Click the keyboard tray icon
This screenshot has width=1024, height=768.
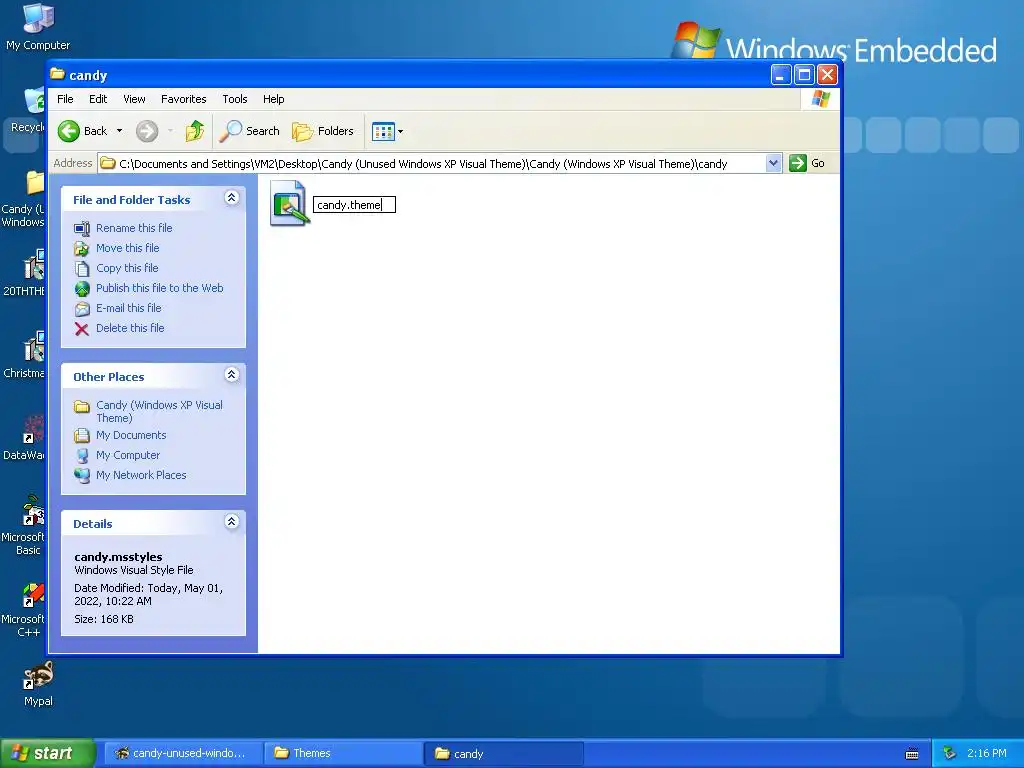tap(912, 754)
